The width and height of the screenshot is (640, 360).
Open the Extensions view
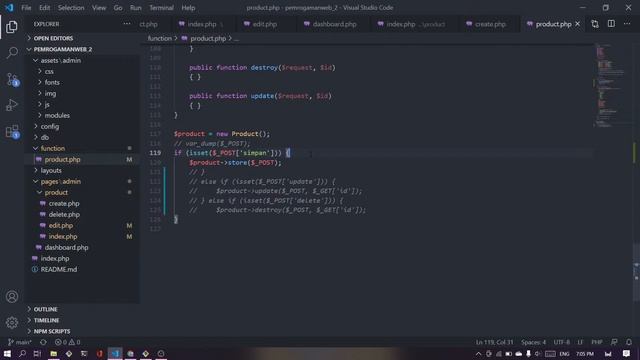12,131
